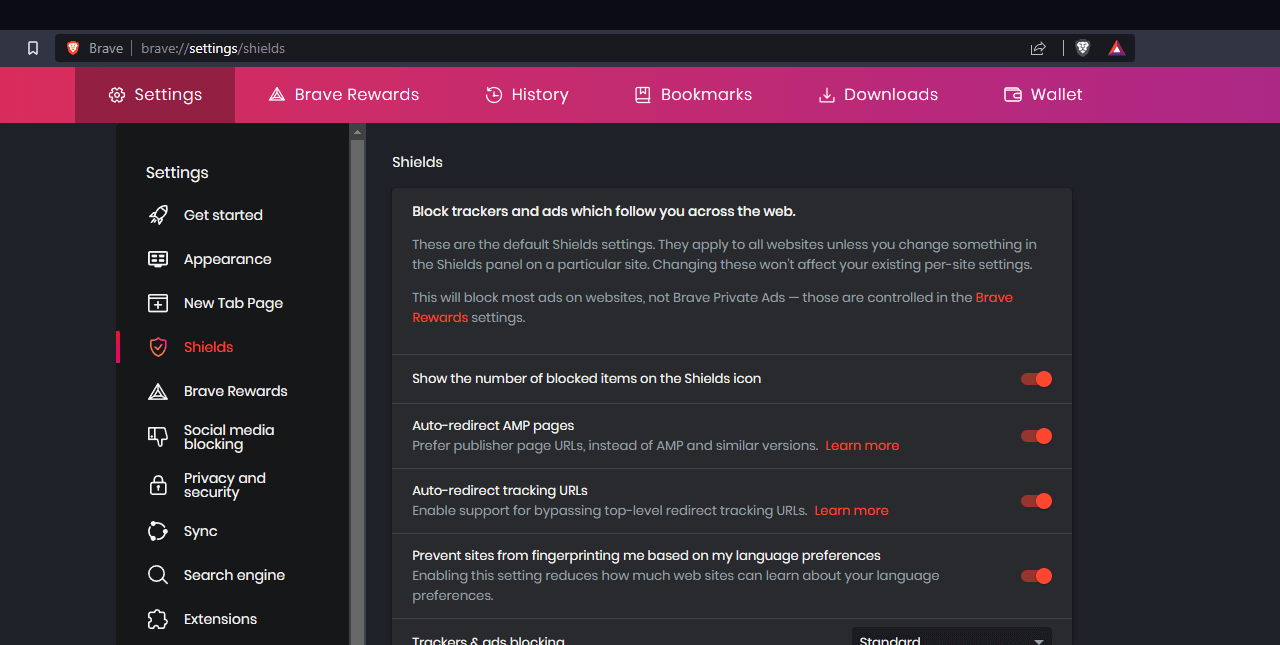Click the padlock Privacy and security icon
The width and height of the screenshot is (1280, 645).
(x=158, y=485)
